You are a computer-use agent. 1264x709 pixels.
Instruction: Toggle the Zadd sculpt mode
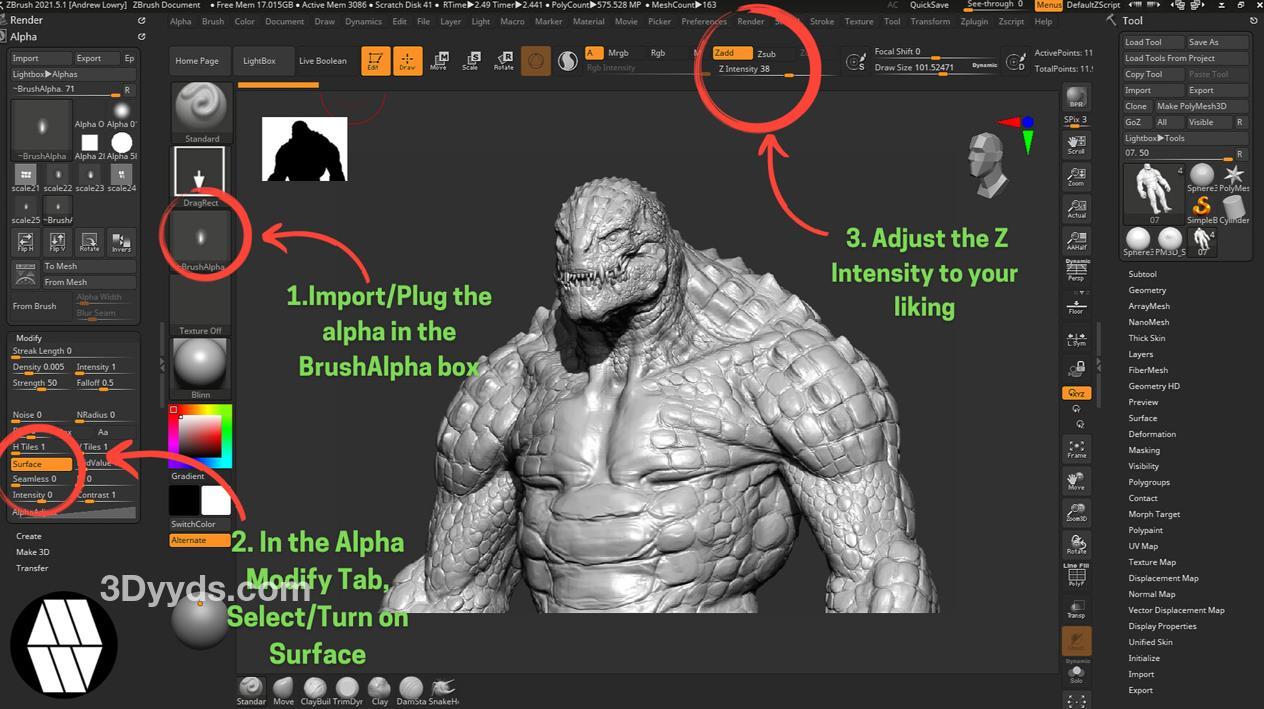coord(732,53)
